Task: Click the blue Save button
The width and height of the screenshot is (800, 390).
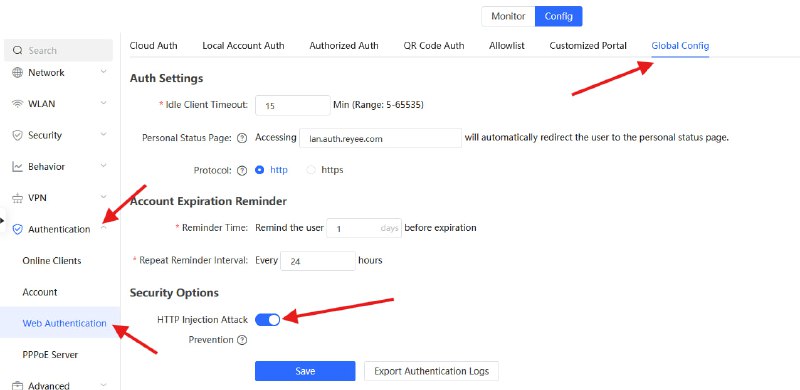Action: tap(305, 371)
